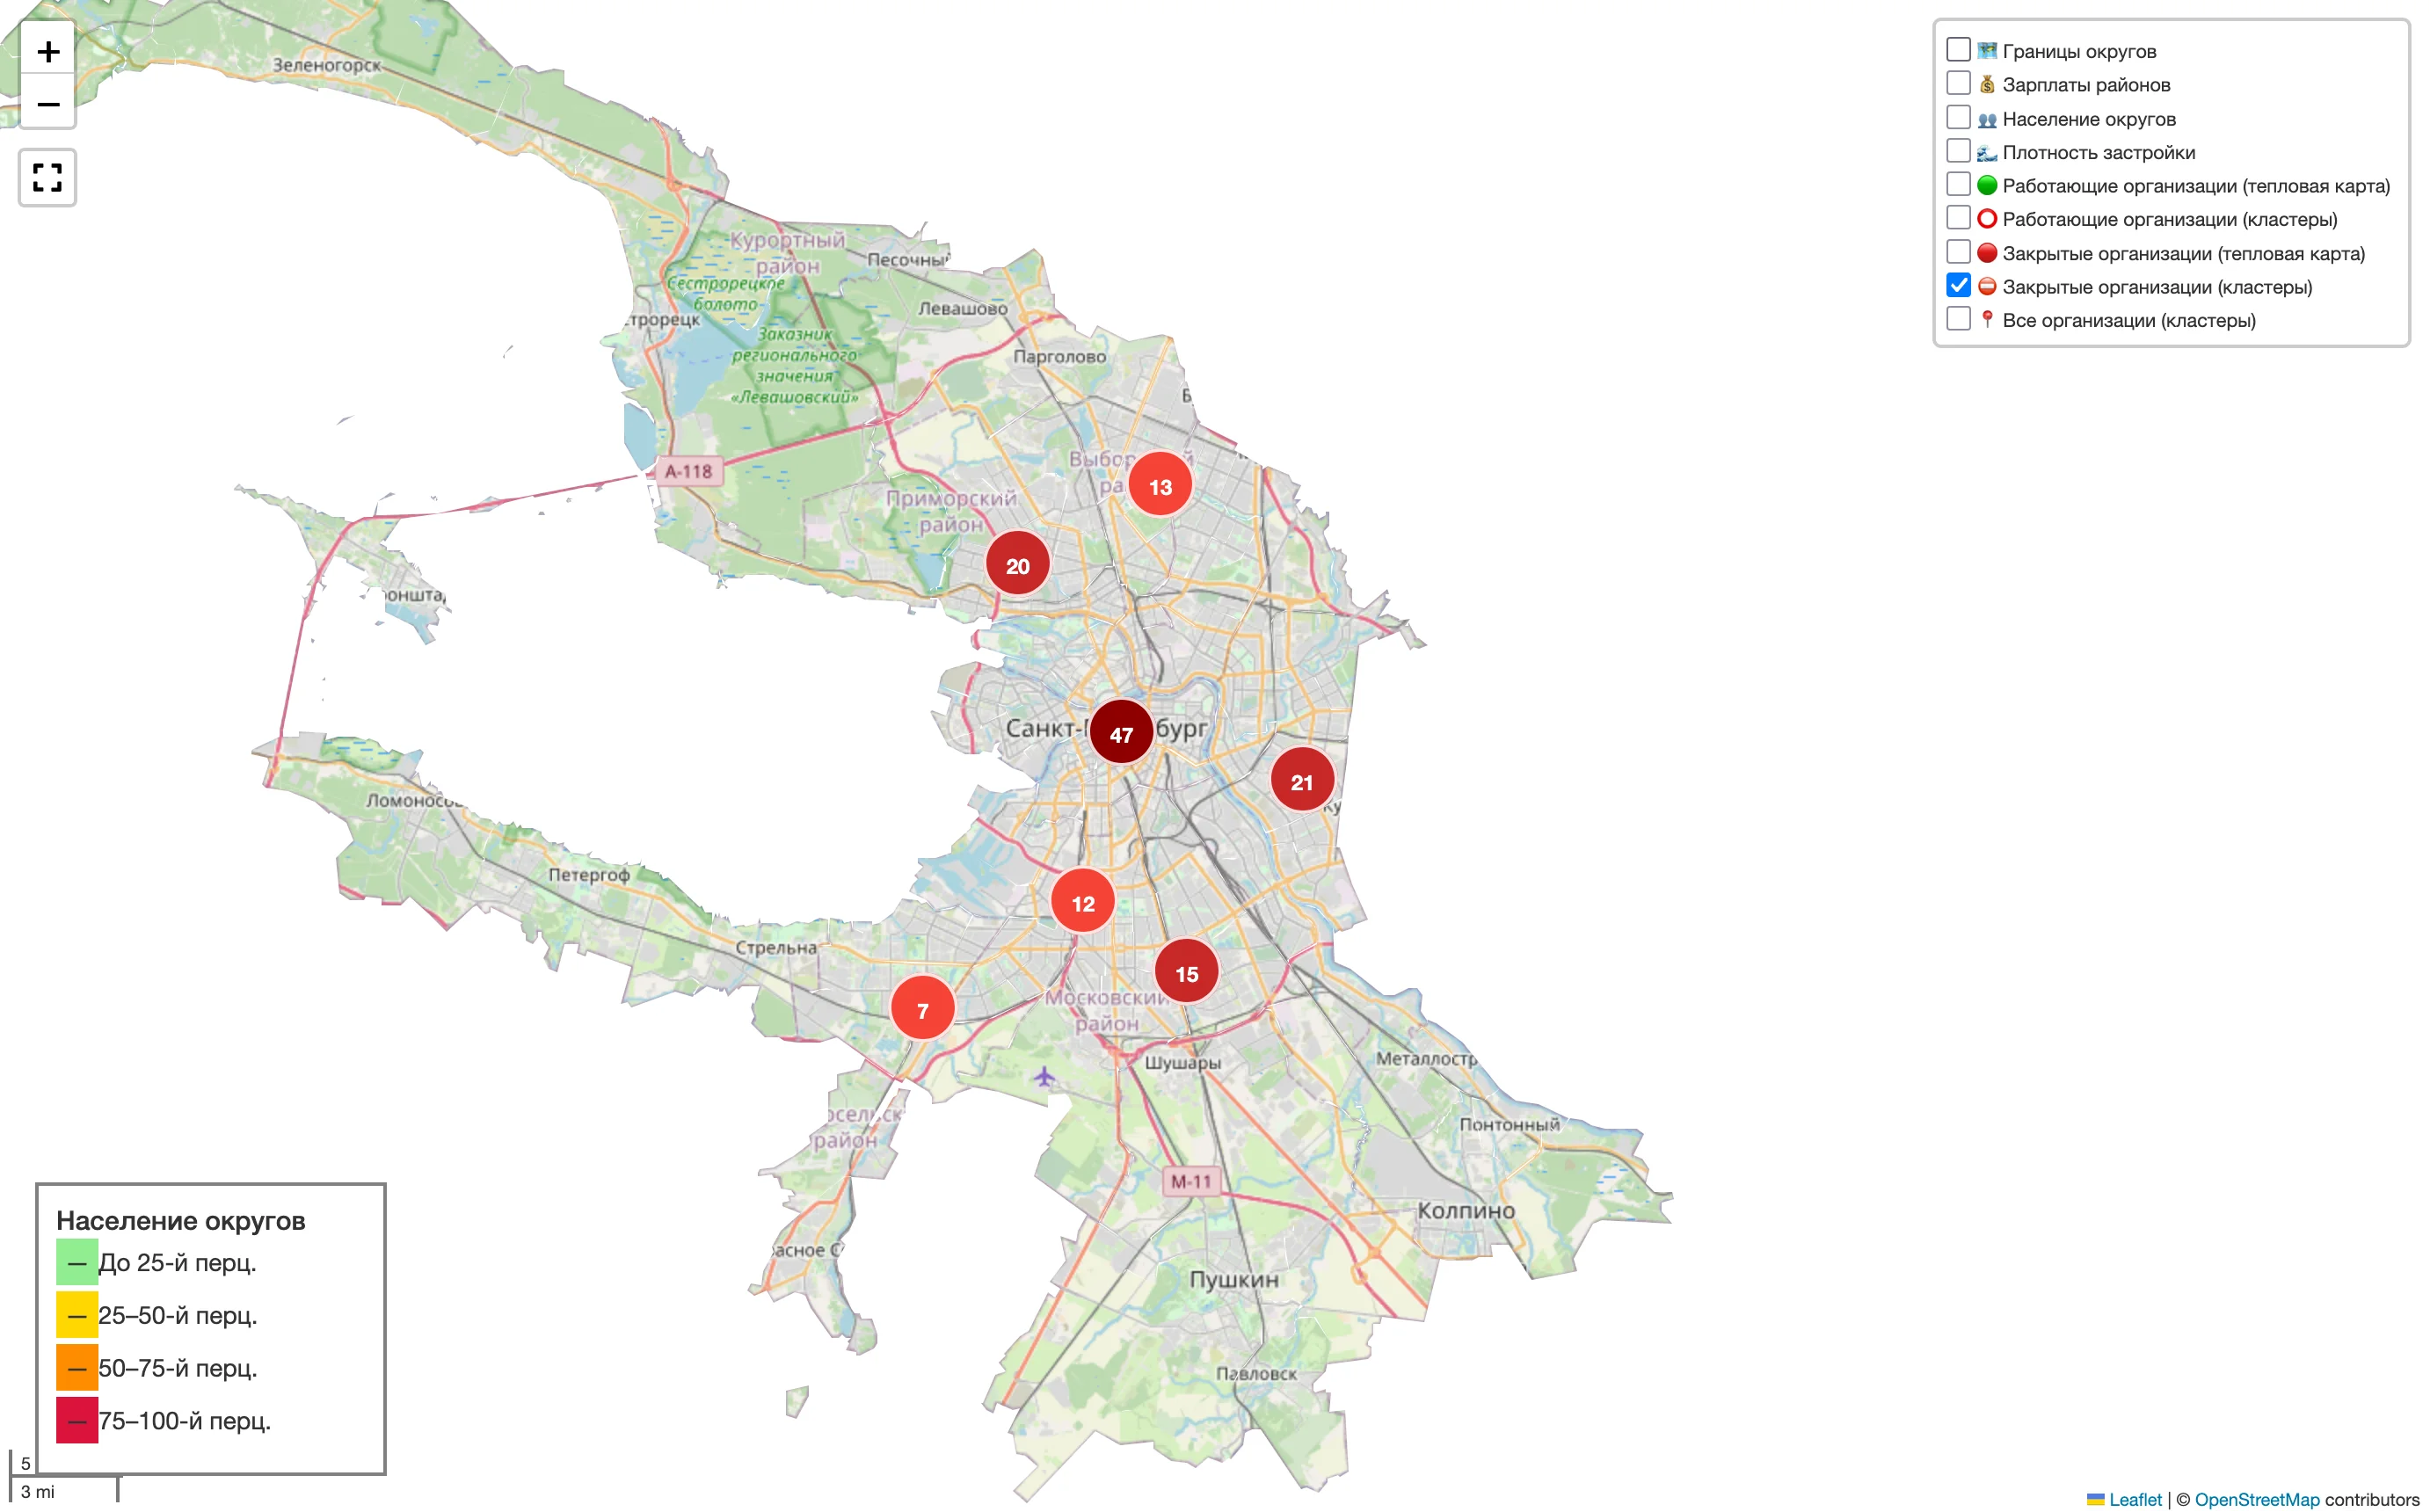Uncheck Закрытые организации (кластеры) layer
Image resolution: width=2430 pixels, height=1512 pixels.
point(1958,286)
